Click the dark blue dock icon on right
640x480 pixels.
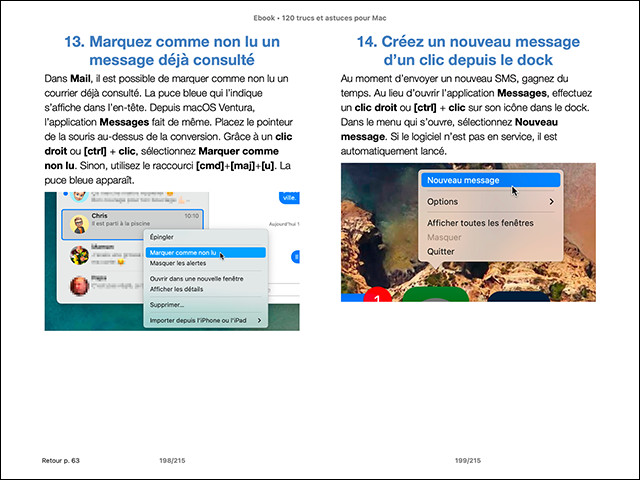pos(520,296)
